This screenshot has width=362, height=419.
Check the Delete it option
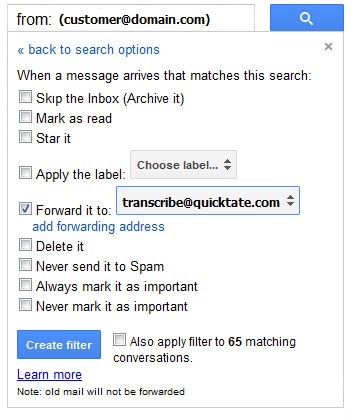25,245
